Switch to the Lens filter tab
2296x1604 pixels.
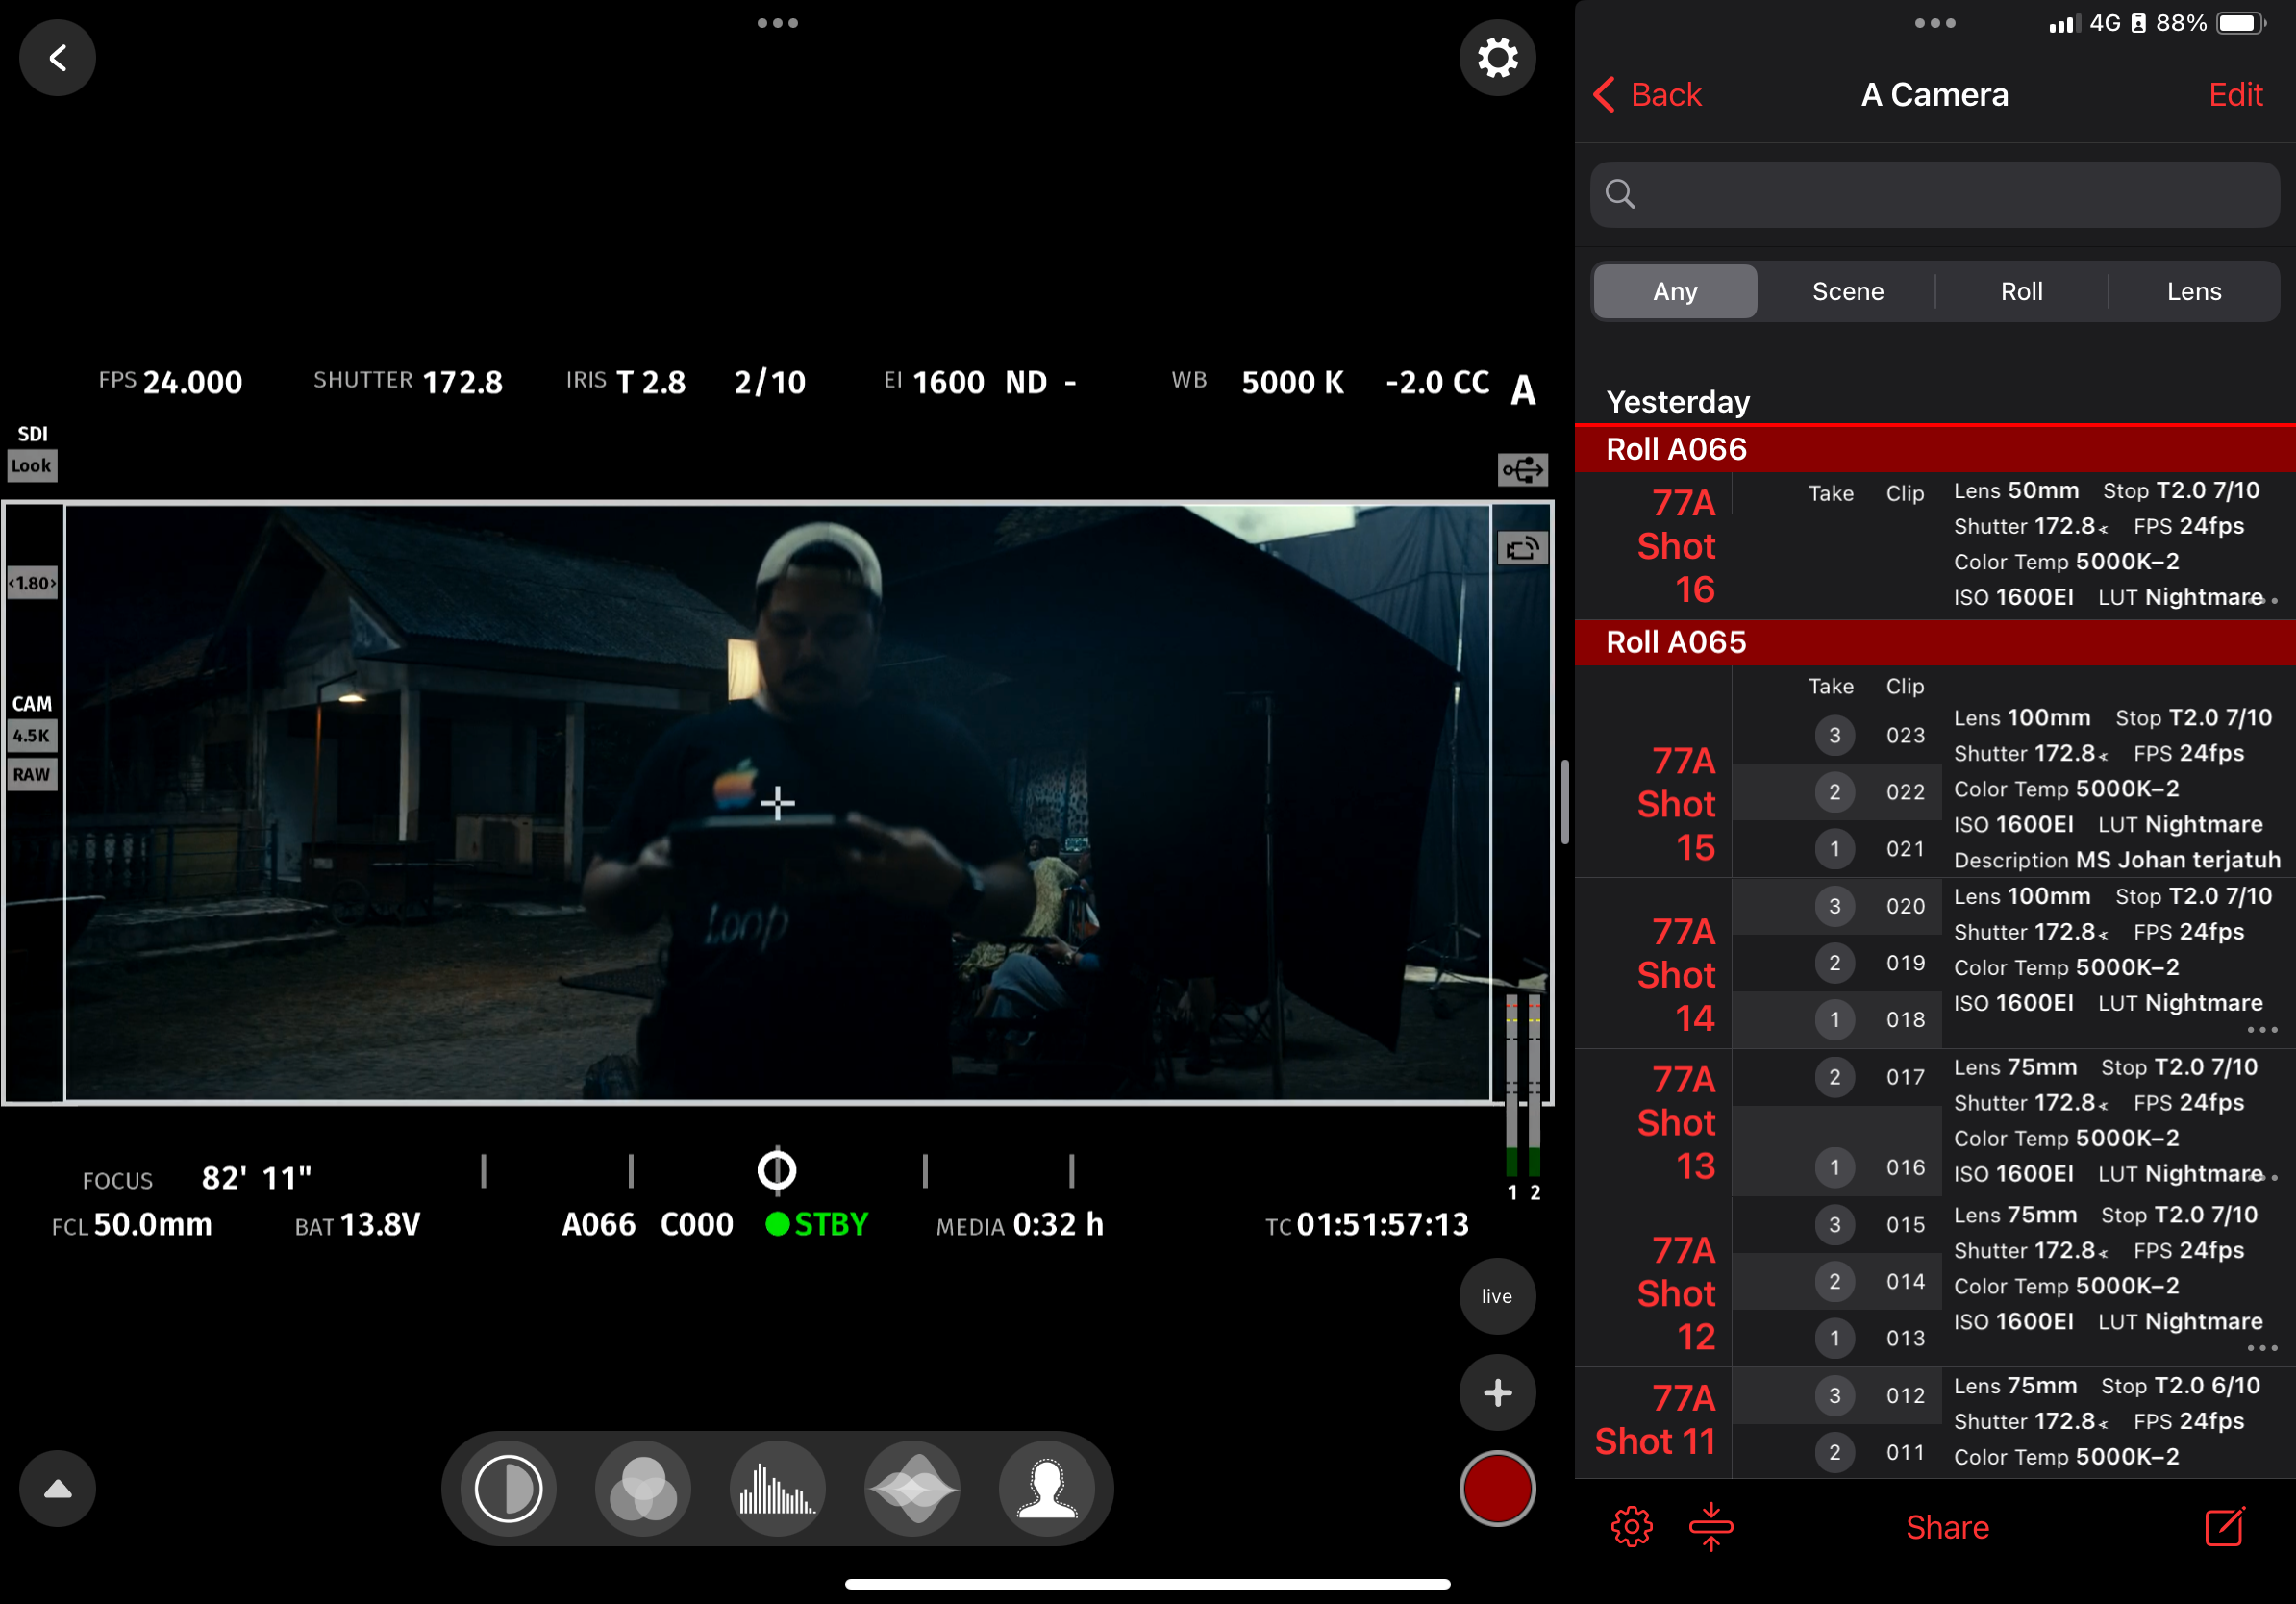click(2194, 292)
